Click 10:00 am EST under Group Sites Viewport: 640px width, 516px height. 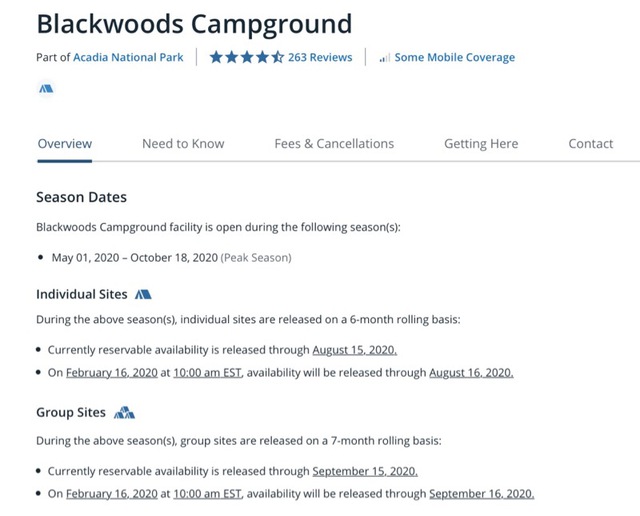click(x=207, y=494)
